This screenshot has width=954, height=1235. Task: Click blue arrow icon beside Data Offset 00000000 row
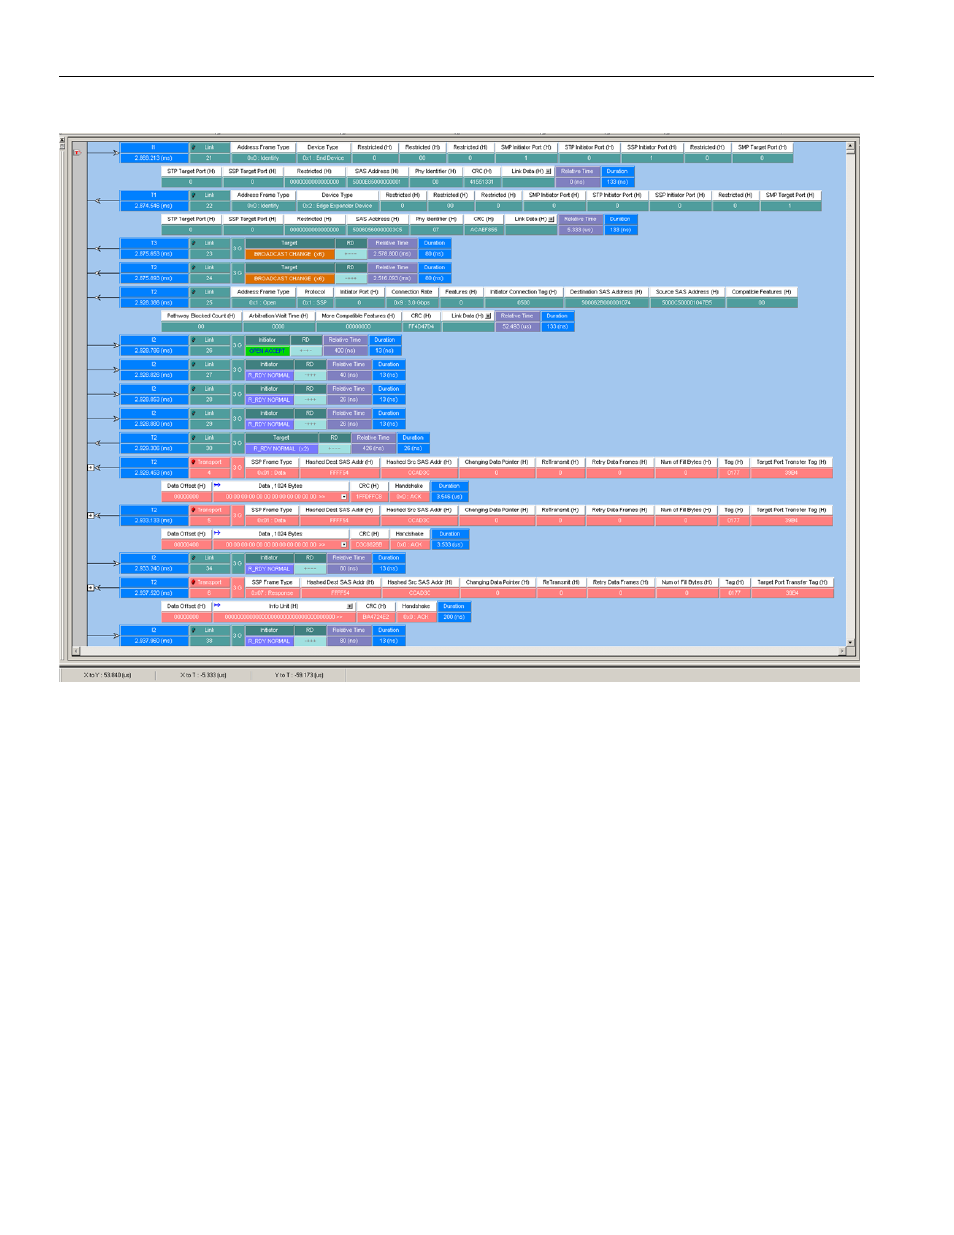click(216, 486)
